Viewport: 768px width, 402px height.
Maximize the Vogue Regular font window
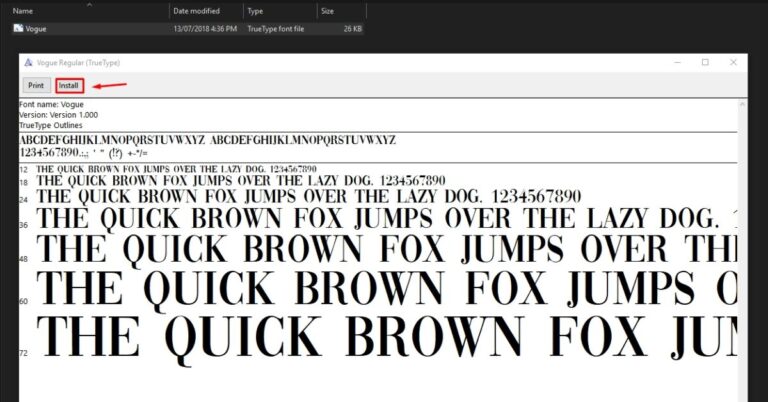click(x=704, y=62)
